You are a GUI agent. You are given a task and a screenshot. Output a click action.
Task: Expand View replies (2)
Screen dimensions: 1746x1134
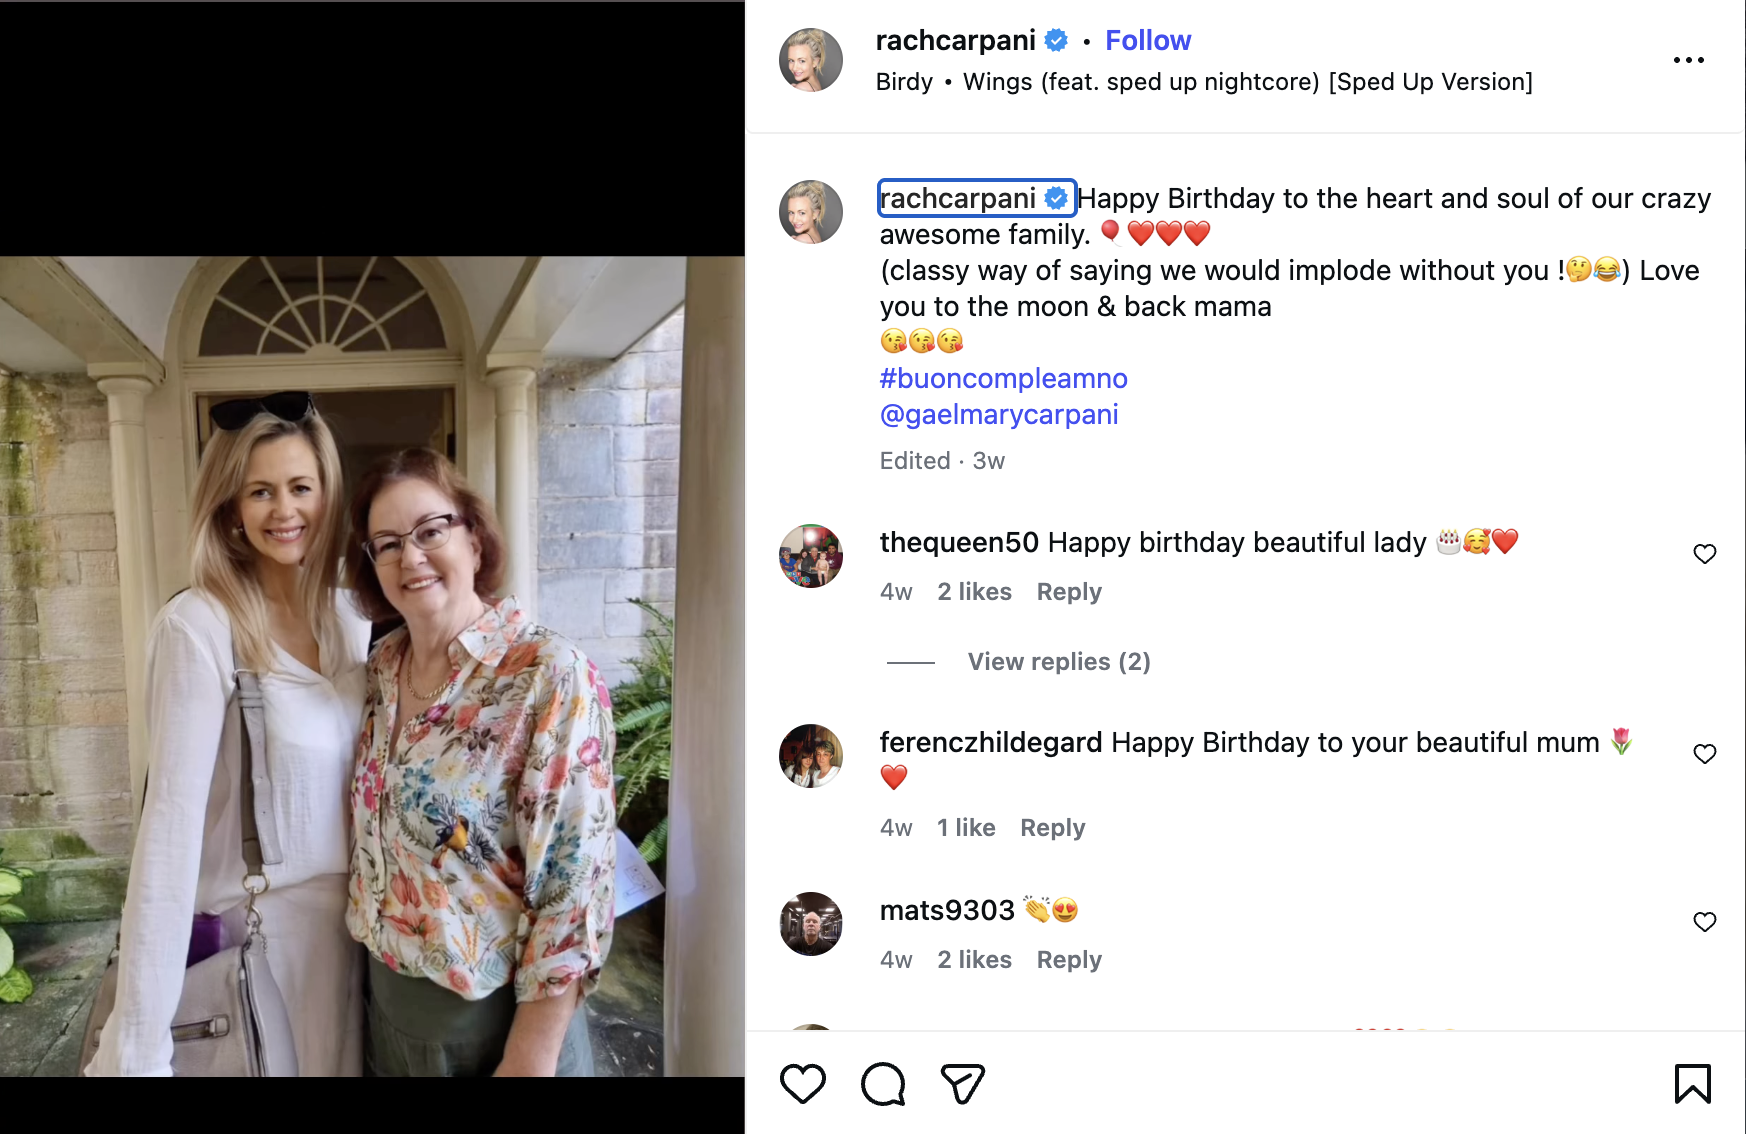click(1058, 662)
